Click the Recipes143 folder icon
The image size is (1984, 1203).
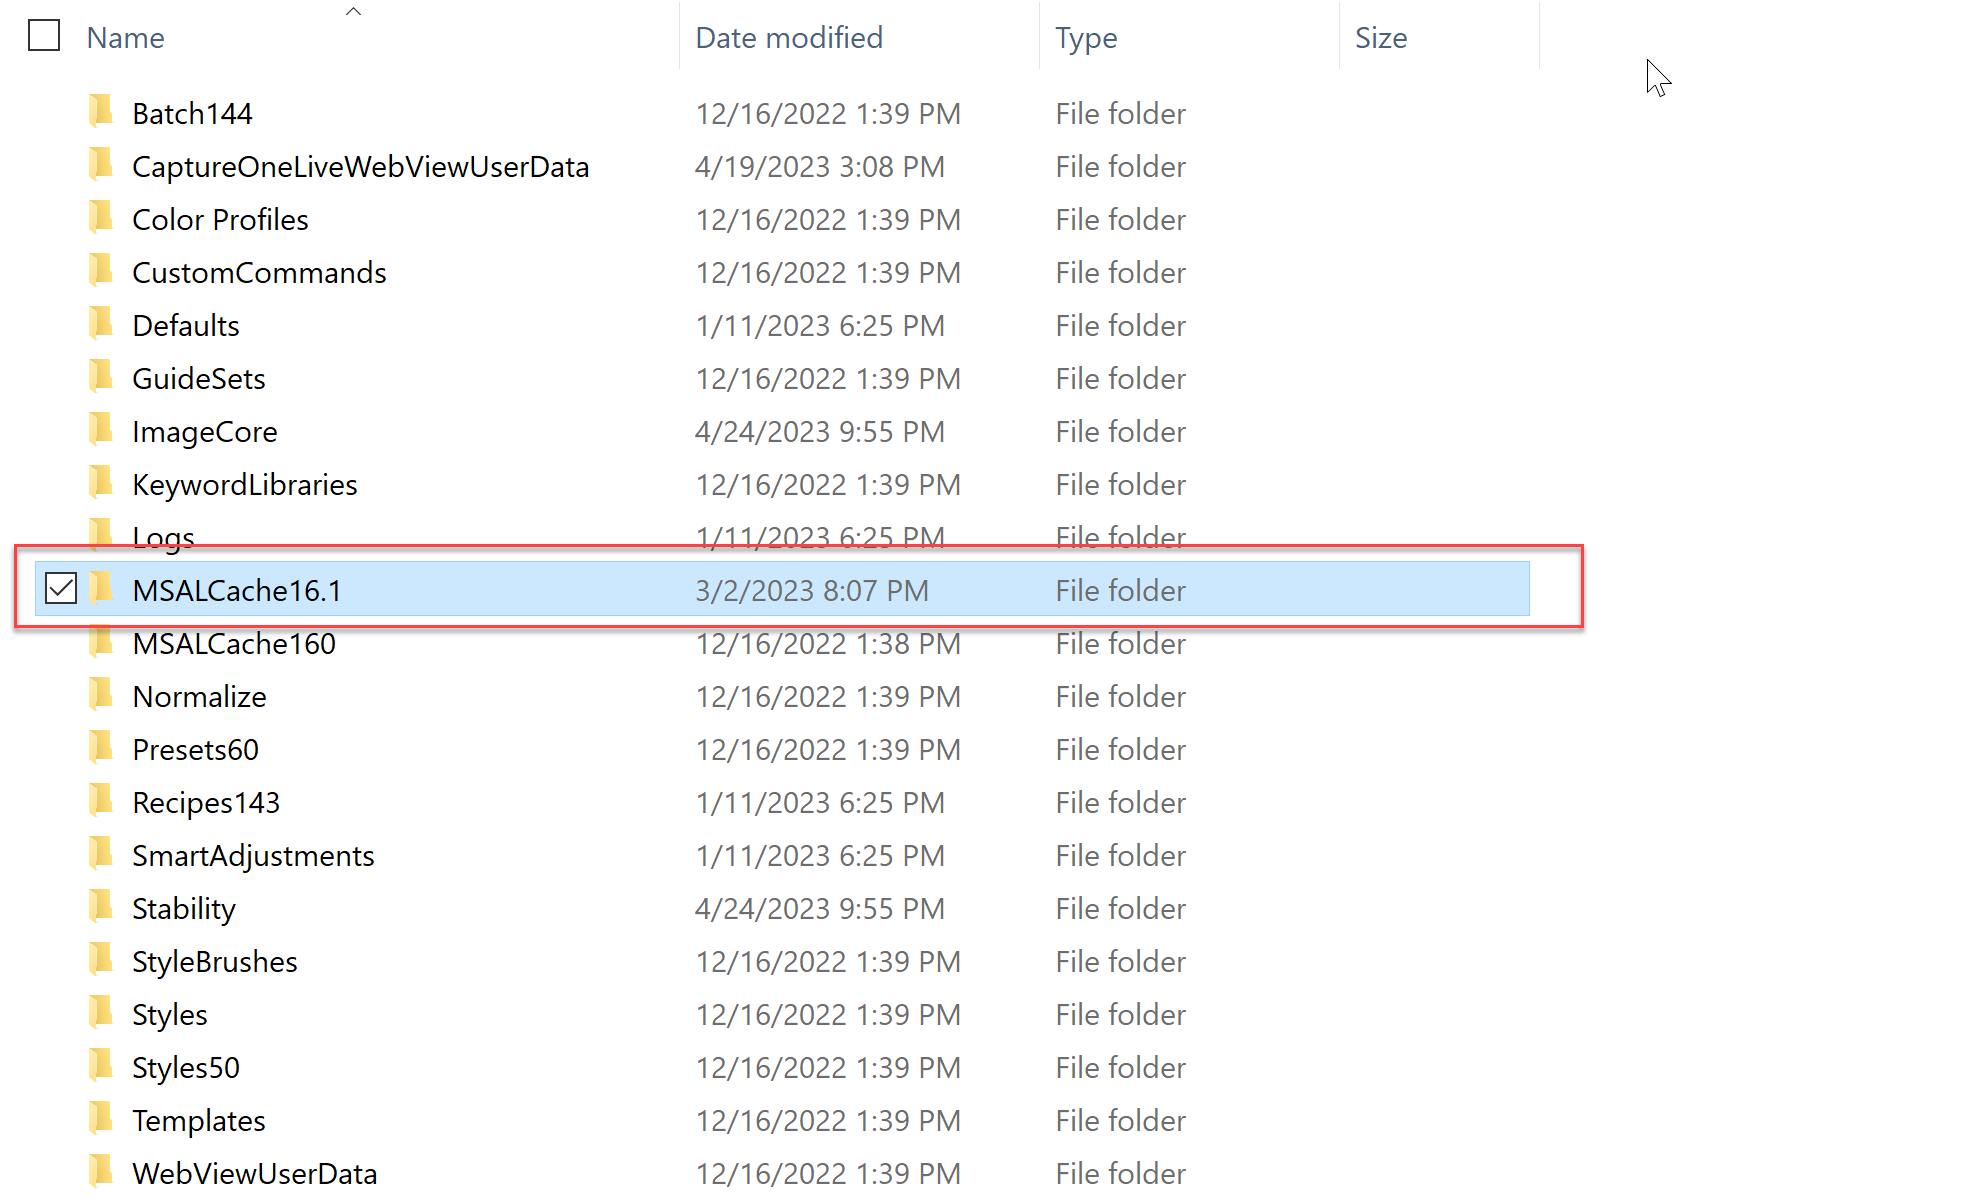click(x=101, y=800)
